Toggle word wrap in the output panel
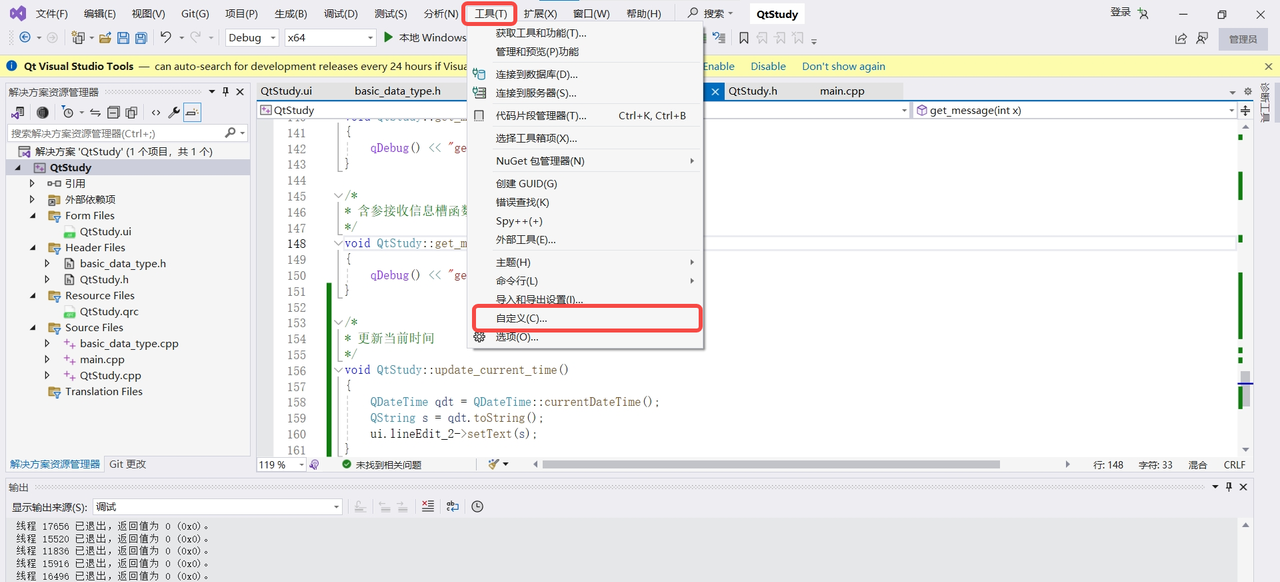 453,507
